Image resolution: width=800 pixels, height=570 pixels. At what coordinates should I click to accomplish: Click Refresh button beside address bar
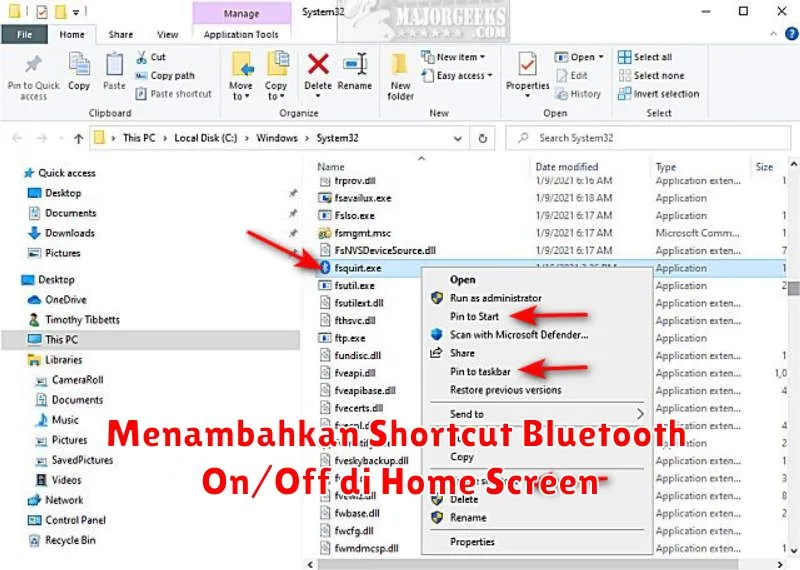click(x=482, y=138)
